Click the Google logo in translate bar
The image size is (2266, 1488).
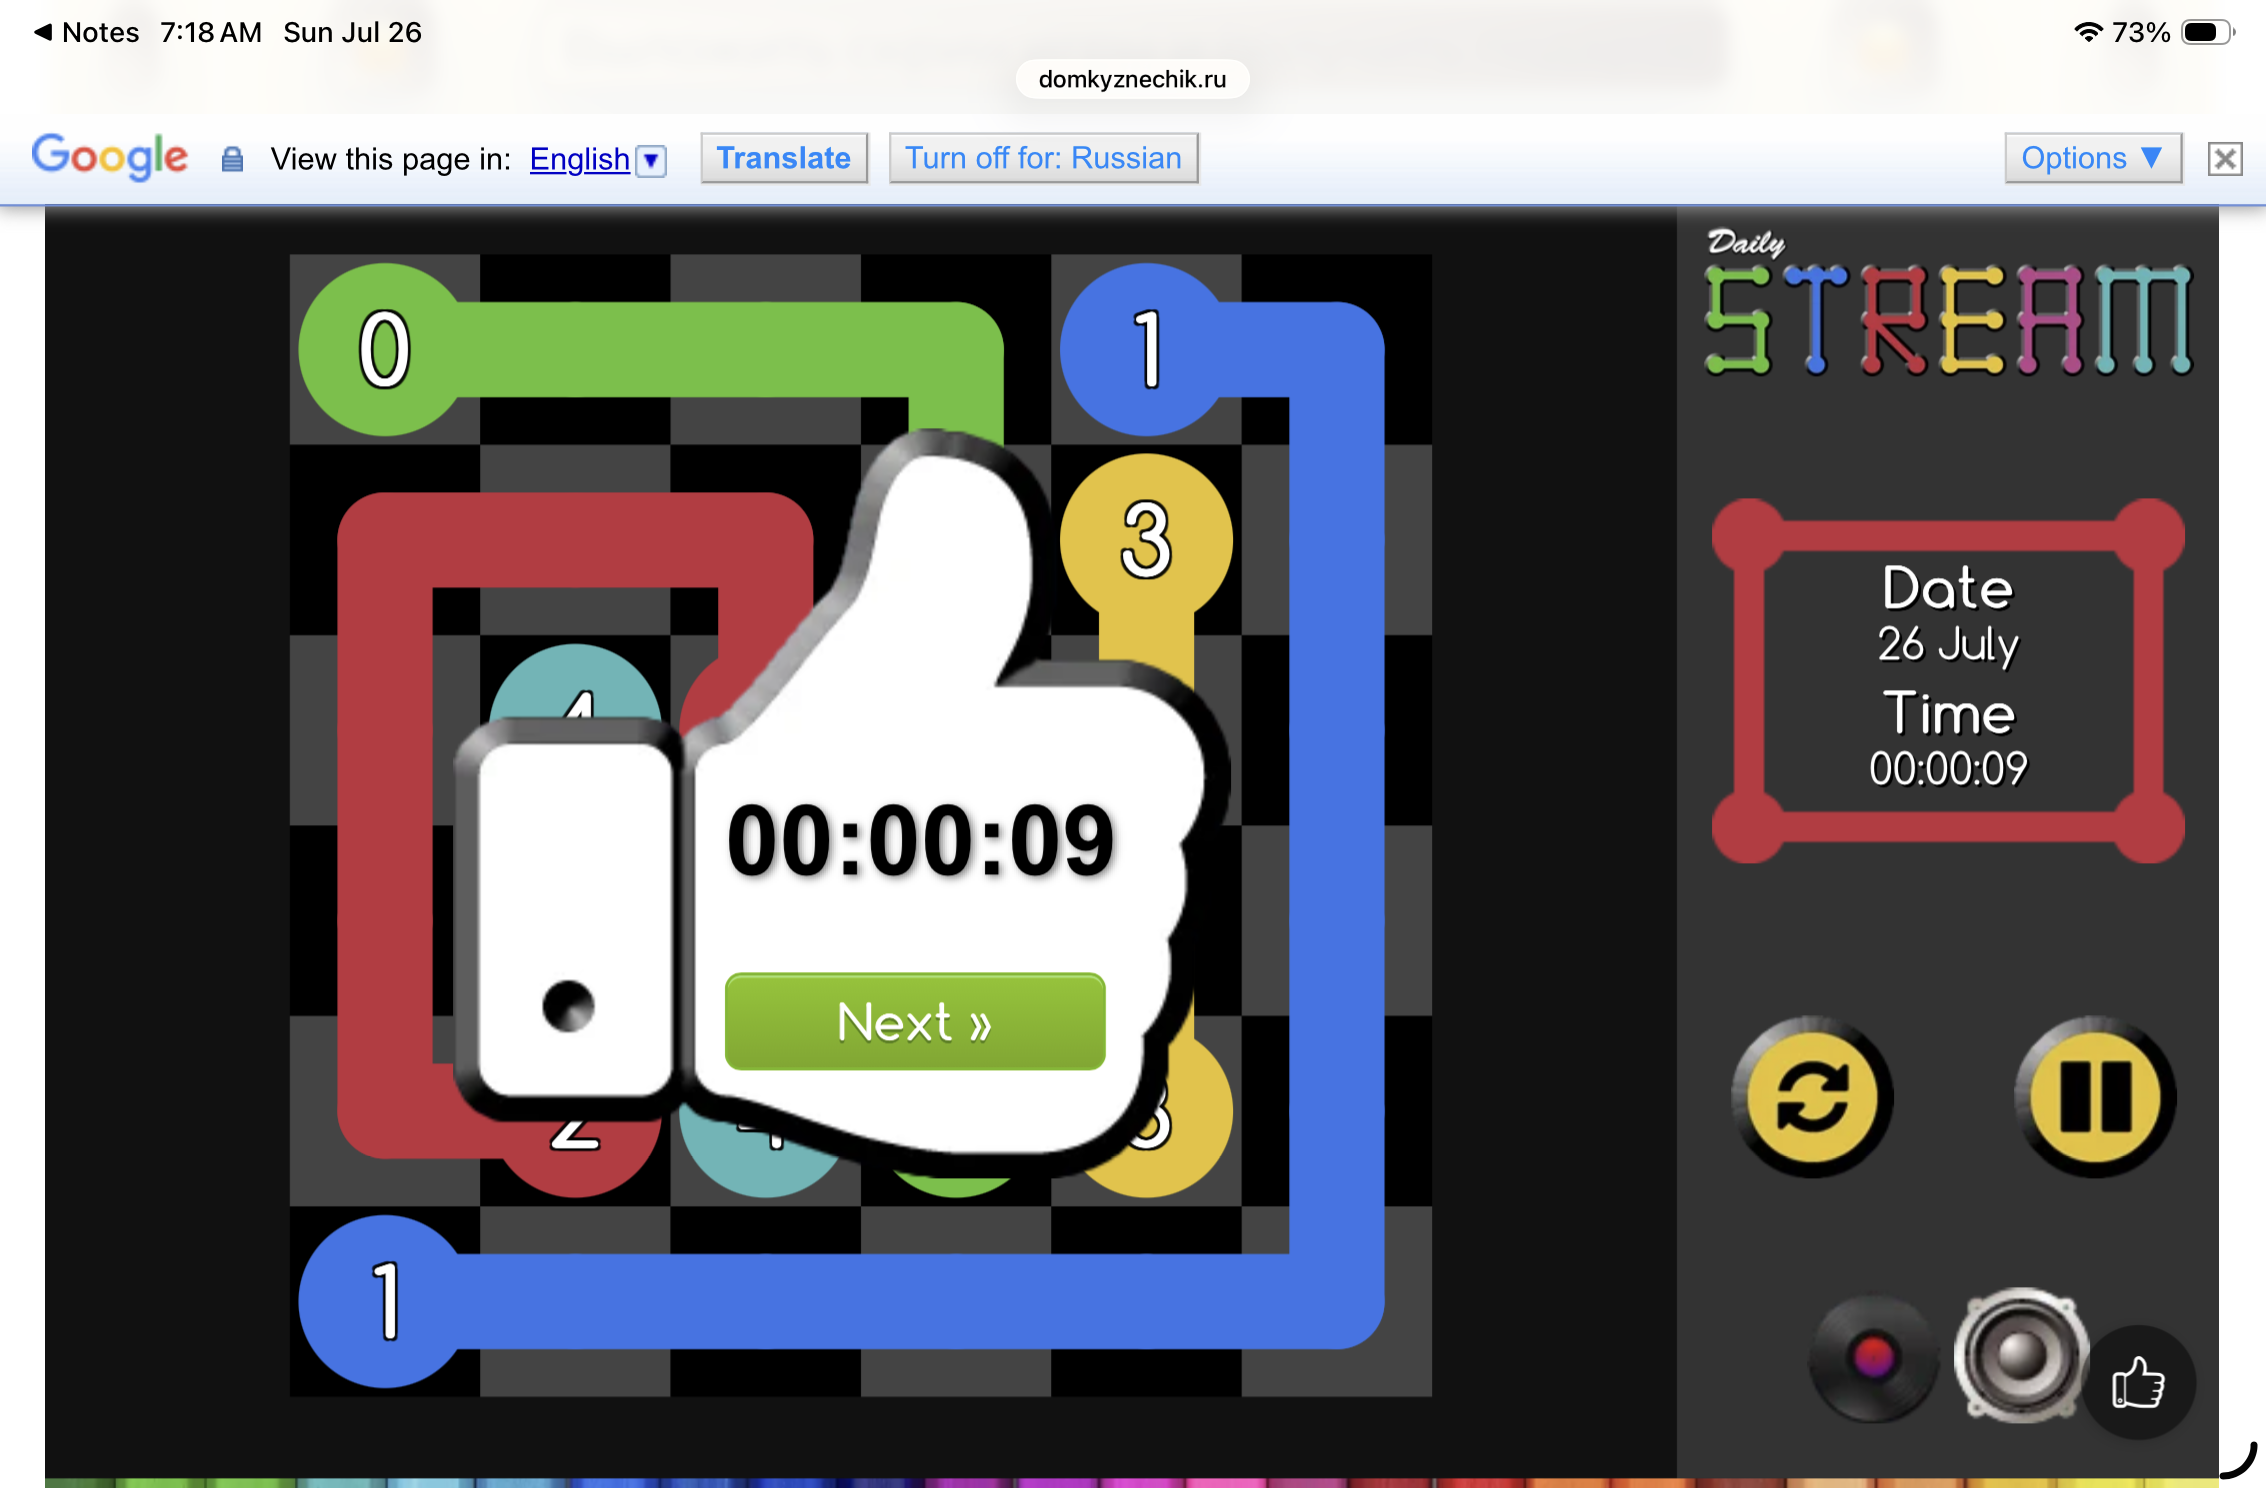[x=110, y=157]
